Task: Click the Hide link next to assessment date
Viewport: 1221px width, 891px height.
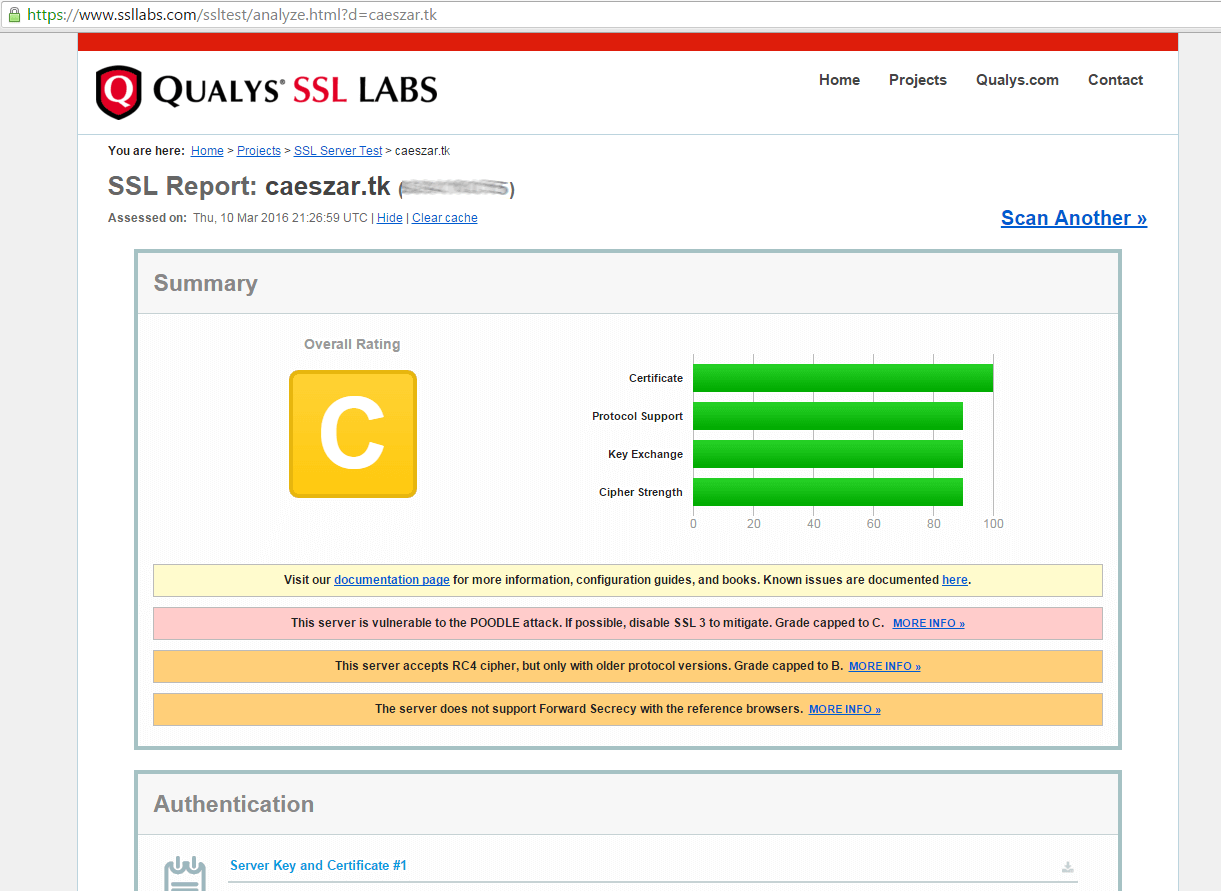Action: pyautogui.click(x=390, y=218)
